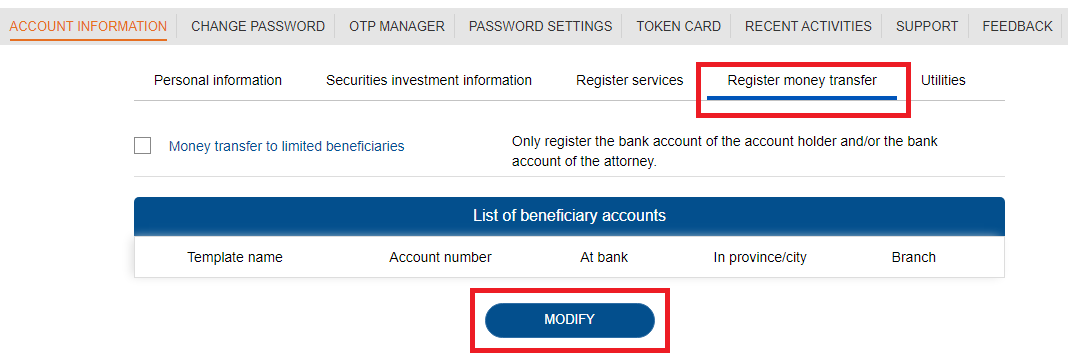
Task: Select the Personal information sub-tab
Action: pos(218,80)
